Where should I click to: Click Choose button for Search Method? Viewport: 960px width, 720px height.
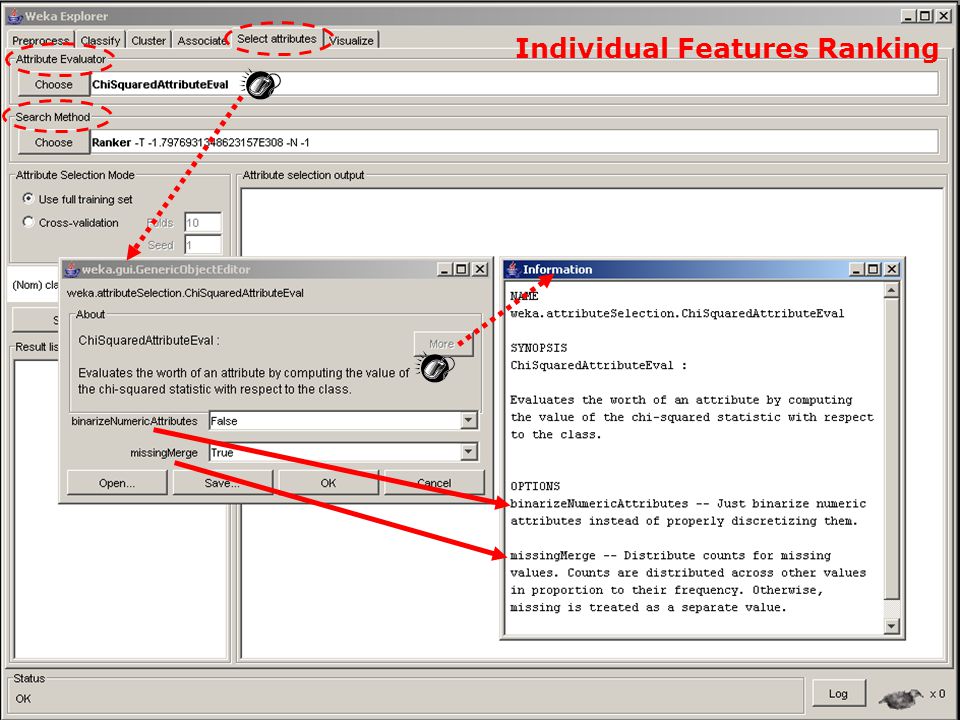54,142
